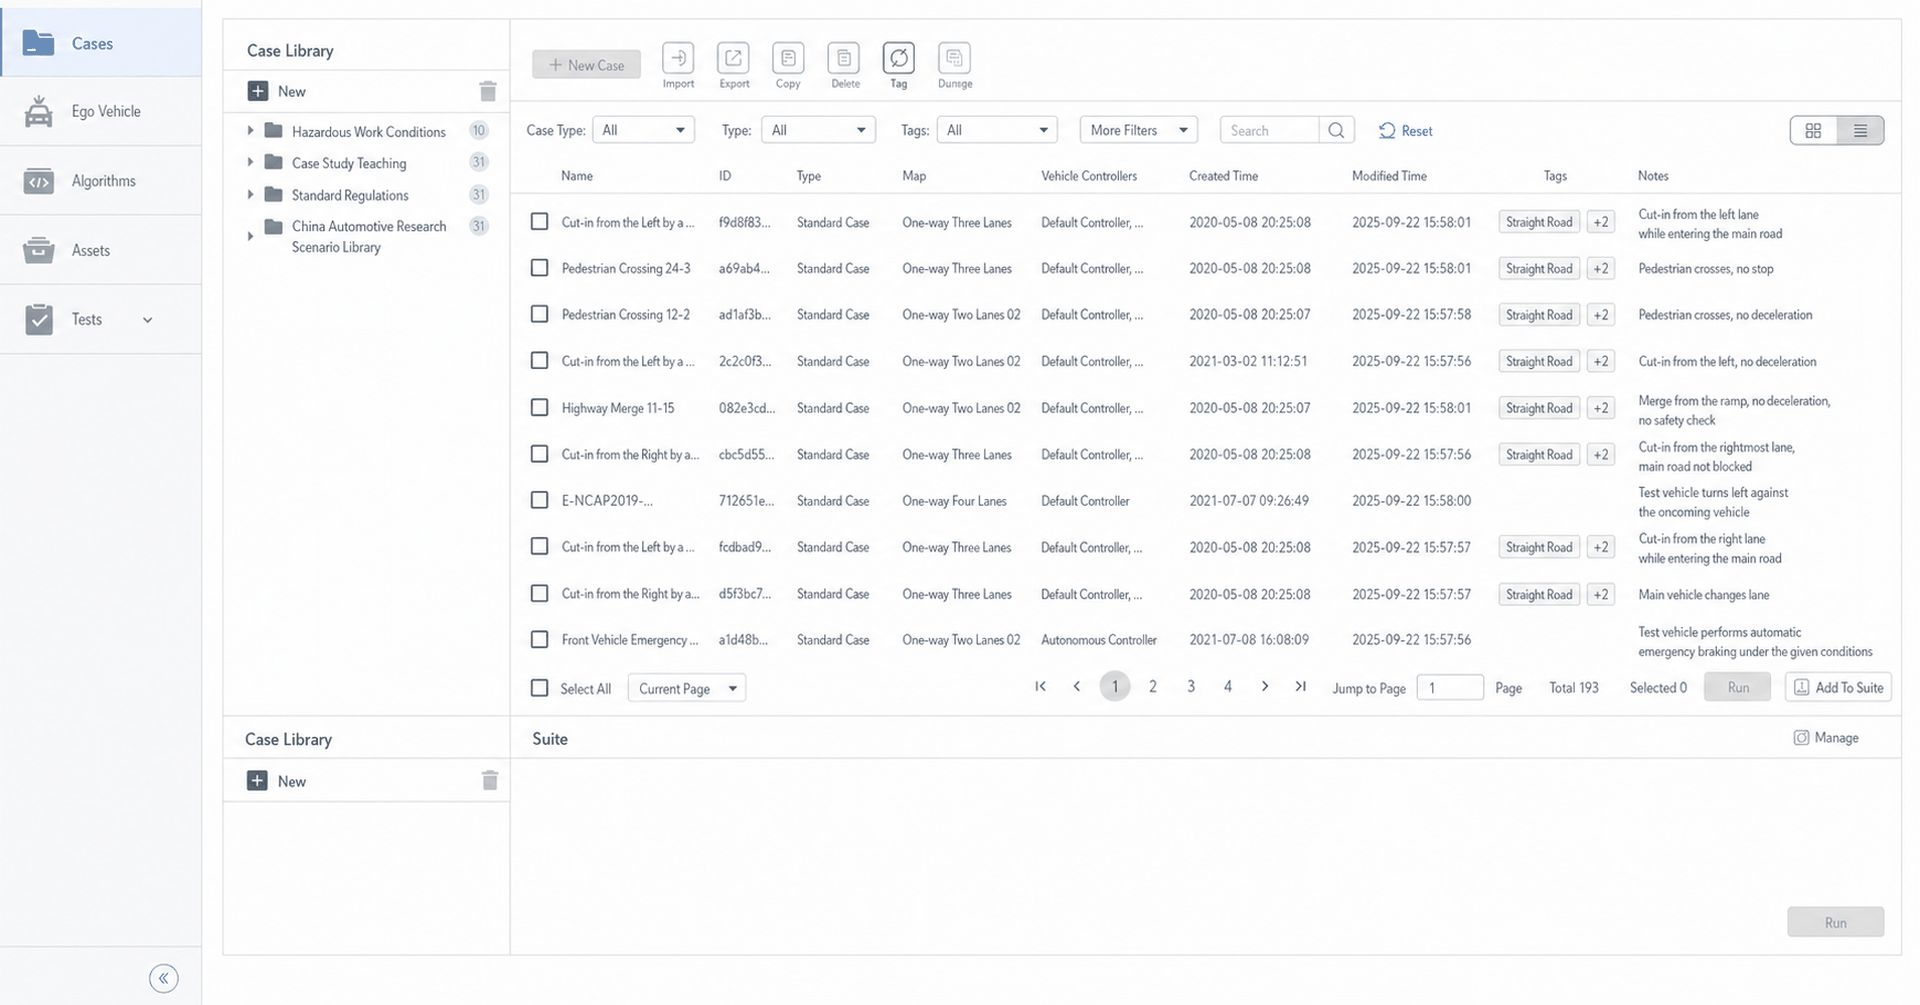
Task: Click the Vehicle Controllers column header
Action: 1089,176
